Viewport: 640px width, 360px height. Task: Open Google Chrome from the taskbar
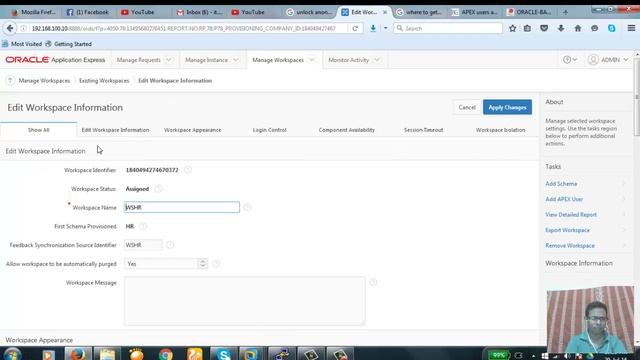pyautogui.click(x=166, y=354)
